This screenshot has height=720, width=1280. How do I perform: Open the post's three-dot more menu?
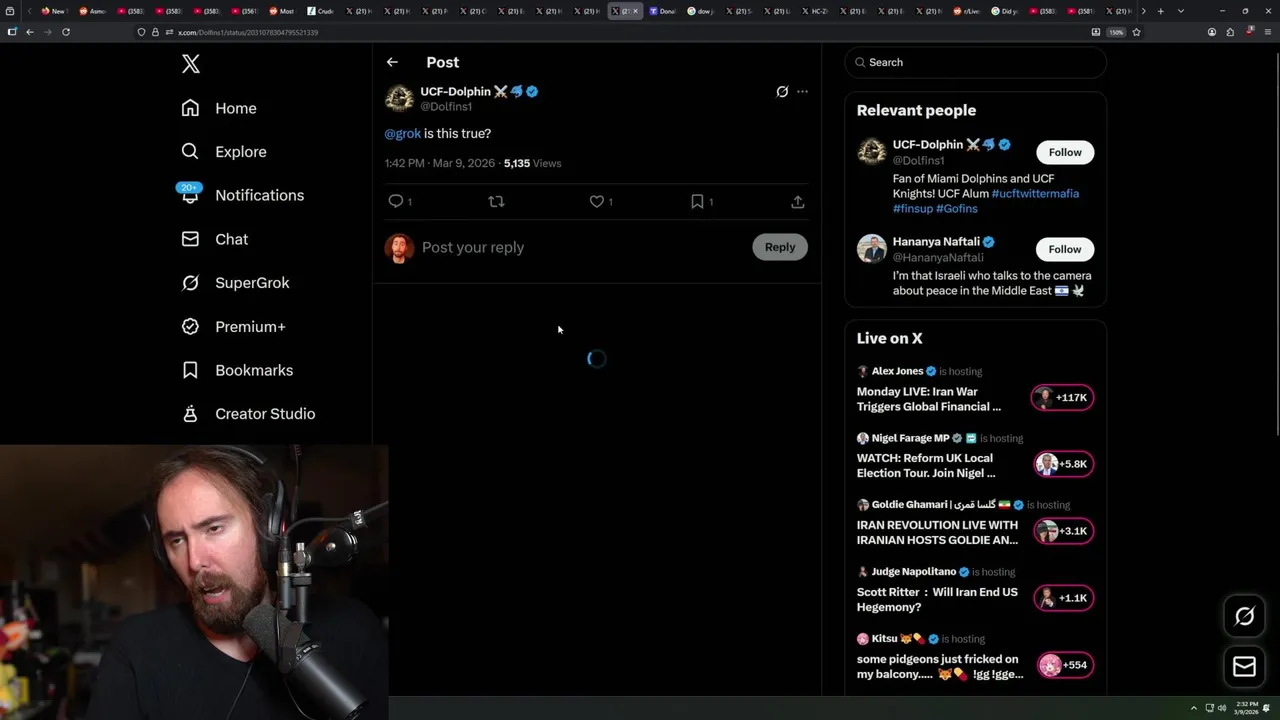click(802, 91)
